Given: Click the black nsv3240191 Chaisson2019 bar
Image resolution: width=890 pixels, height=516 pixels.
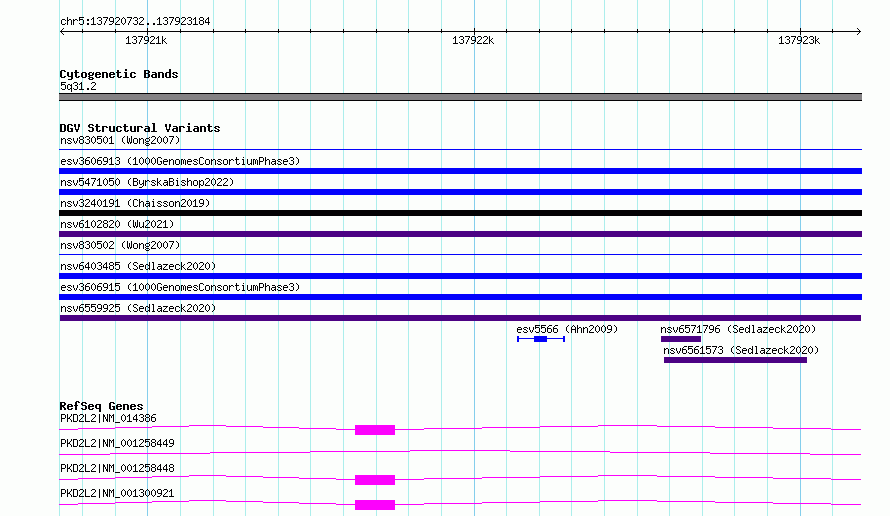Looking at the screenshot, I should point(460,213).
